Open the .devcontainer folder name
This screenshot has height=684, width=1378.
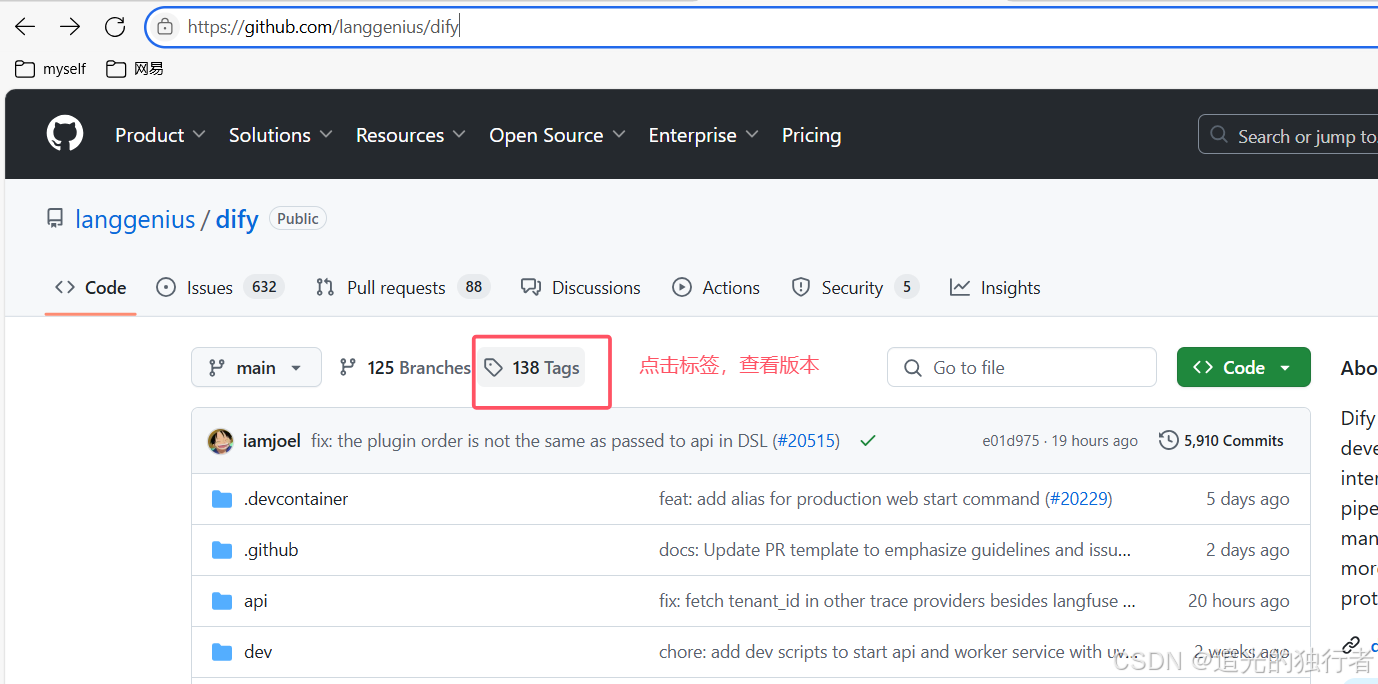coord(296,499)
